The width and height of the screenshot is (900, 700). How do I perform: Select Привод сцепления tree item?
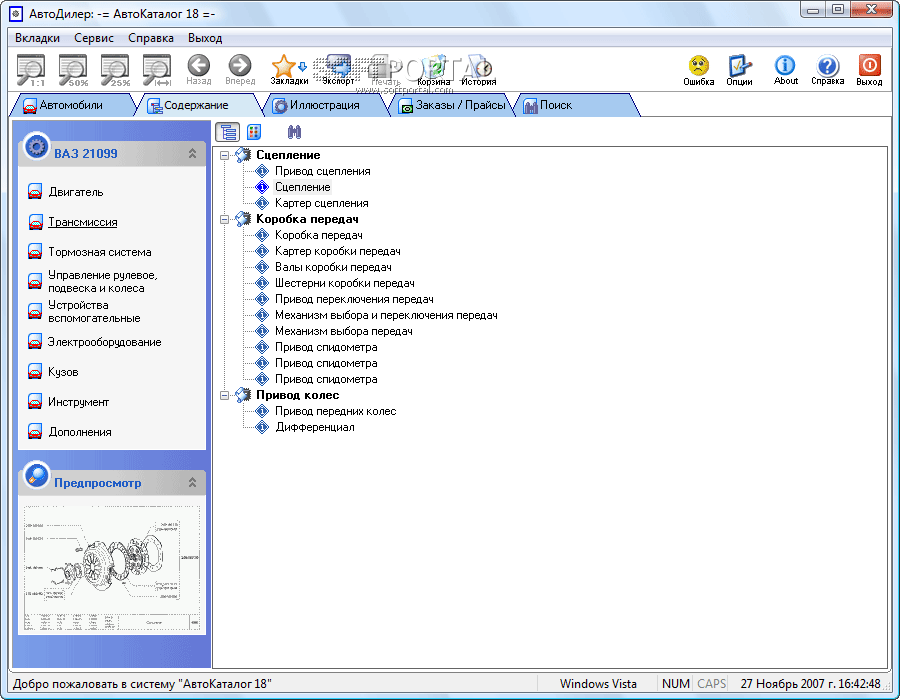323,171
